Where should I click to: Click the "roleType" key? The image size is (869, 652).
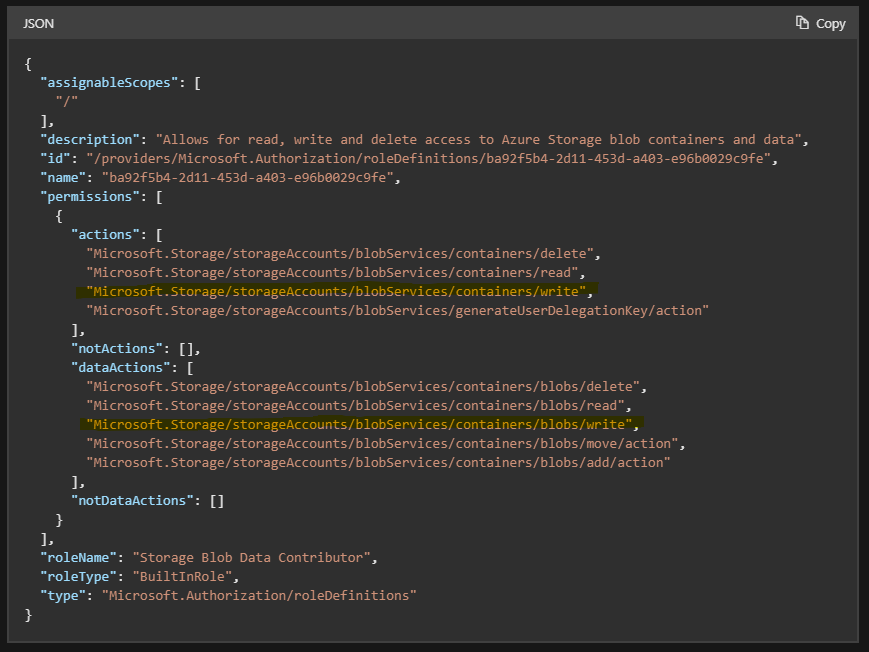(78, 577)
